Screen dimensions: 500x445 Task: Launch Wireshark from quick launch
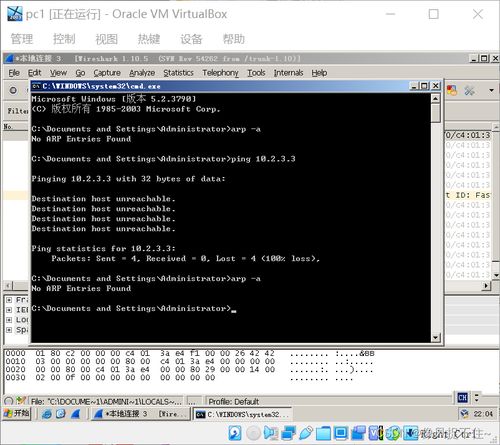point(75,414)
